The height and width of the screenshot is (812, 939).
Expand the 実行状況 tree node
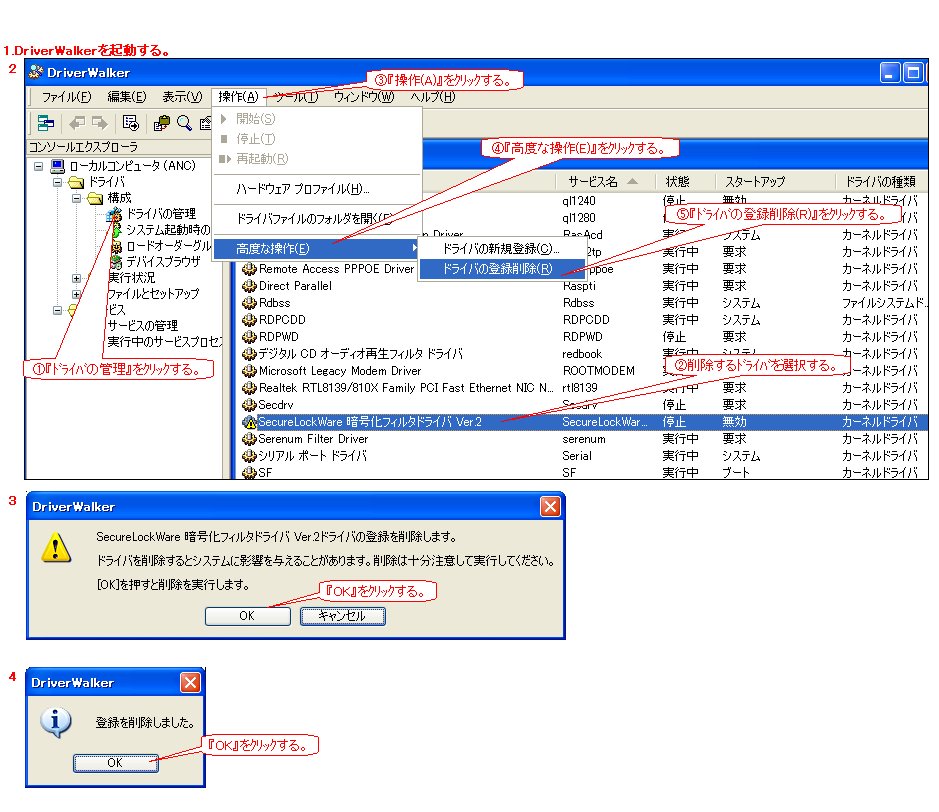[76, 278]
